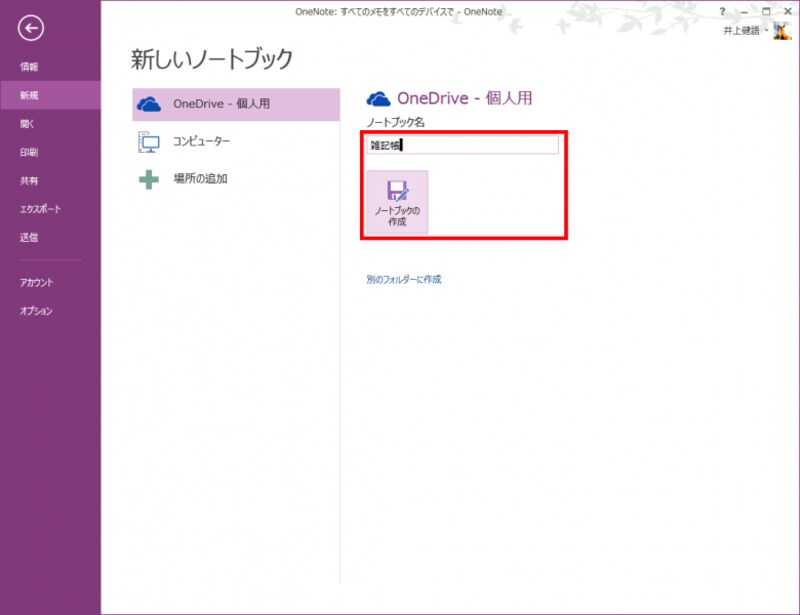Open the アカウント page

tap(36, 282)
